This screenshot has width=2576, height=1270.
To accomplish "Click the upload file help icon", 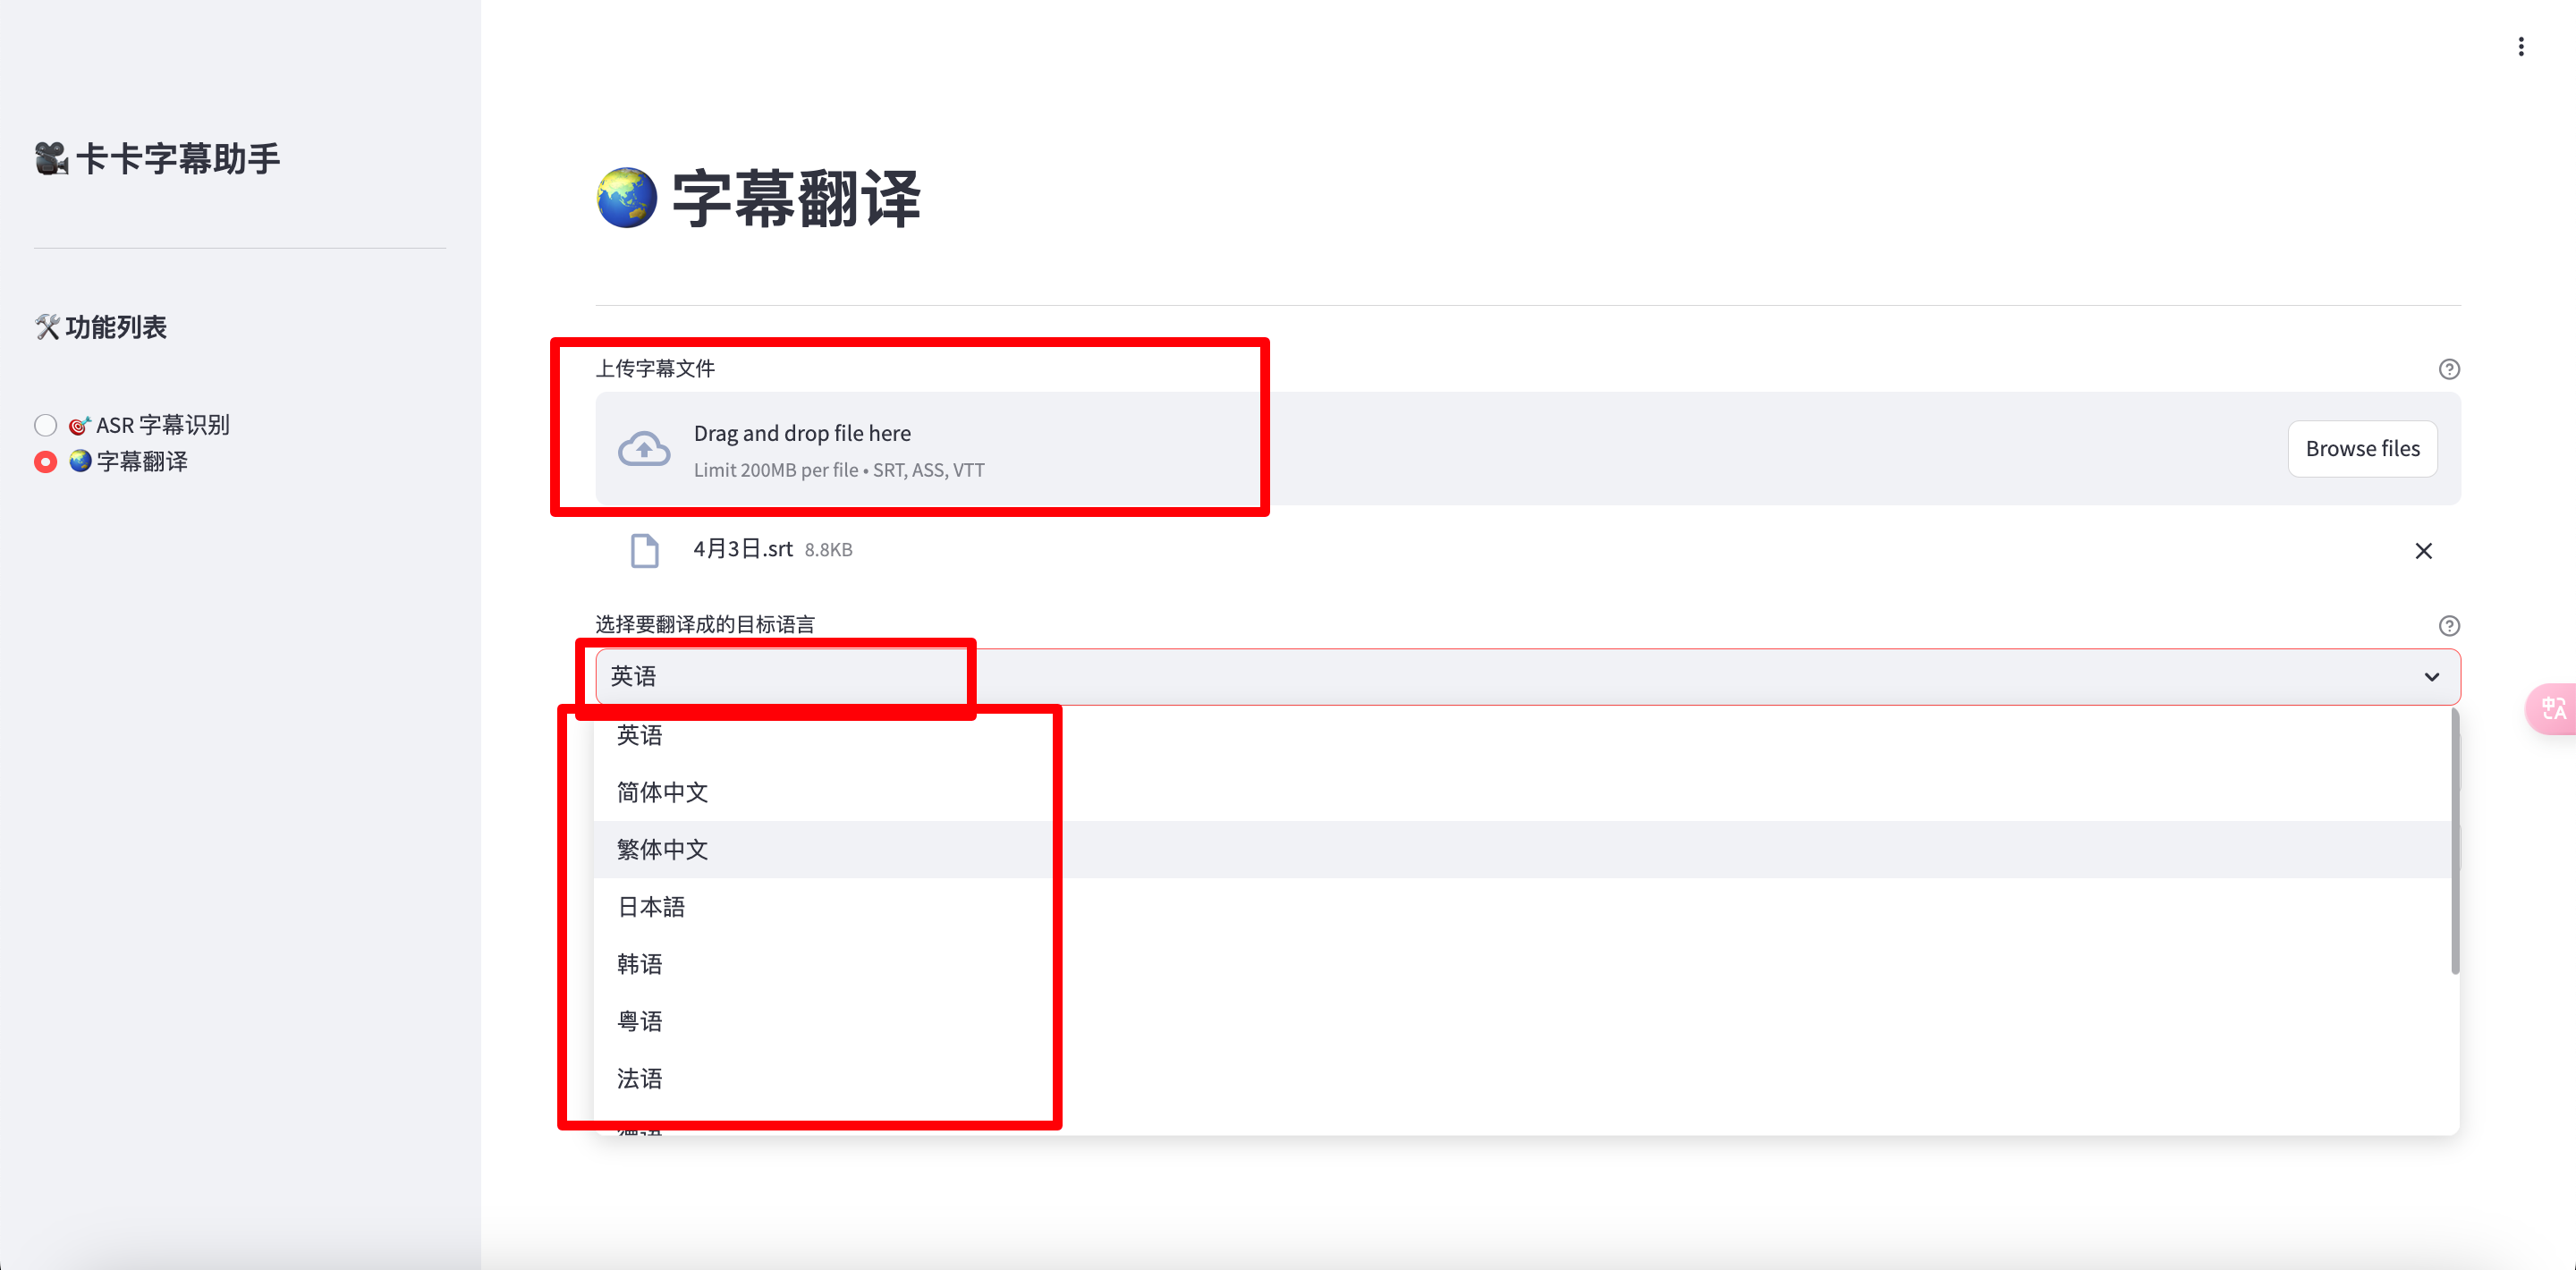I will 2448,369.
